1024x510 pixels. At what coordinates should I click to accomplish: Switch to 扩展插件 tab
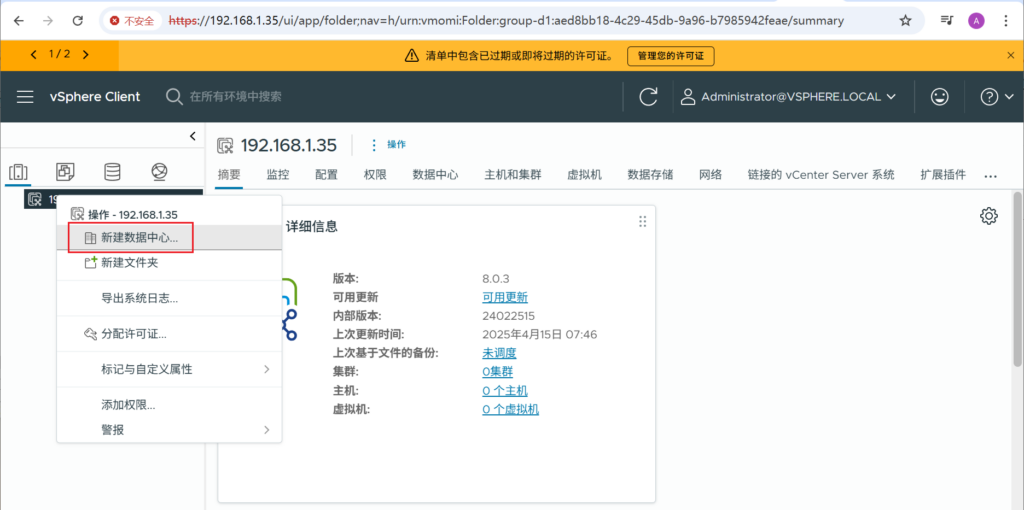pyautogui.click(x=943, y=174)
